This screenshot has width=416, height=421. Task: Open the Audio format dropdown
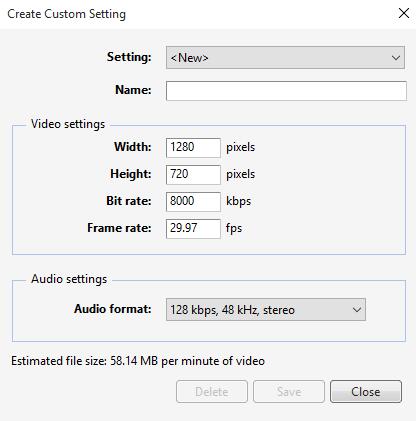[x=266, y=310]
